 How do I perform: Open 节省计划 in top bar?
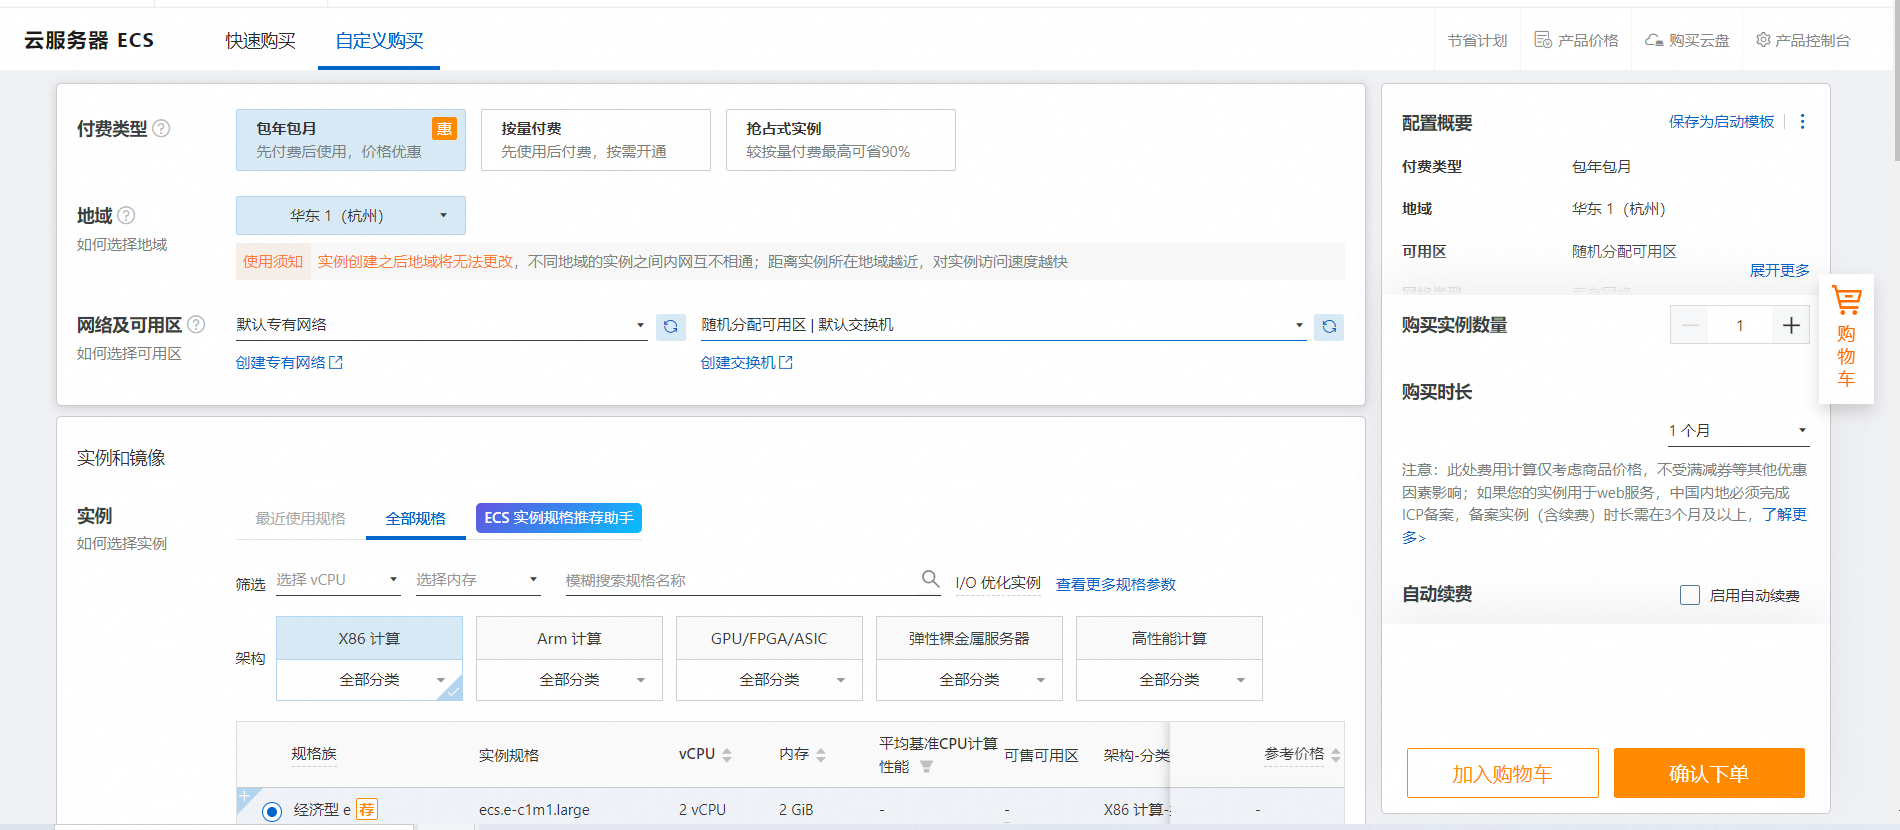(x=1477, y=40)
